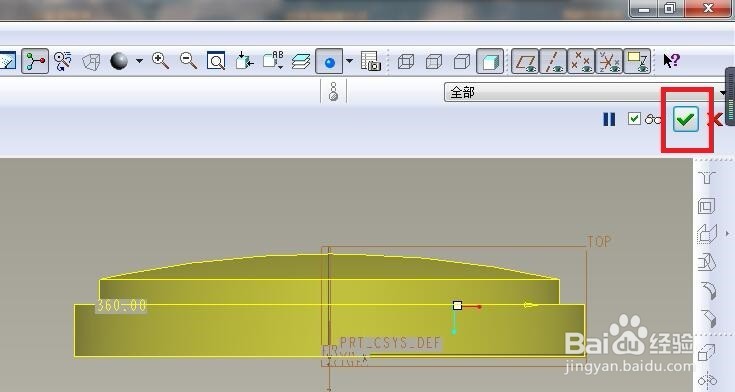Click the 3D box view mode icon

(91, 62)
